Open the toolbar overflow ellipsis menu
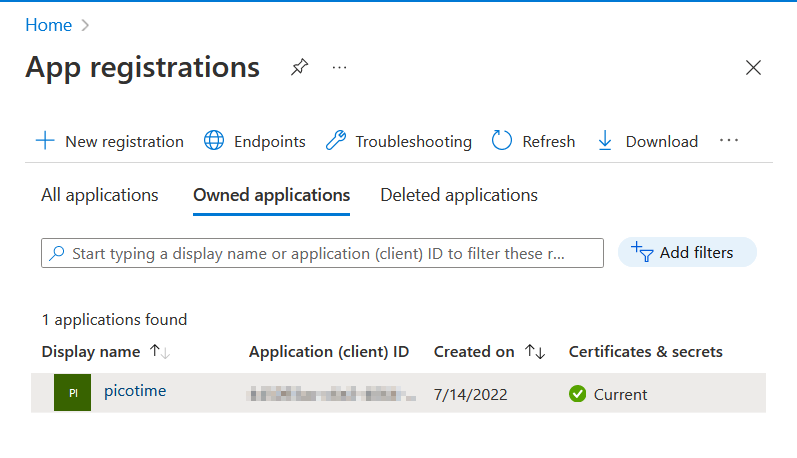797x458 pixels. [x=729, y=141]
